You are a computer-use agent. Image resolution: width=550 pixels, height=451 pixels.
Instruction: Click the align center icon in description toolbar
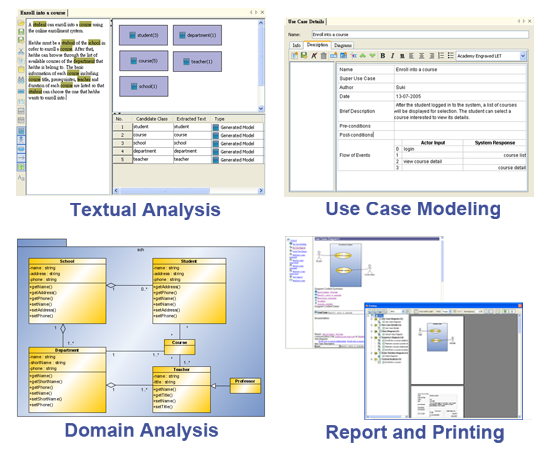pyautogui.click(x=422, y=55)
